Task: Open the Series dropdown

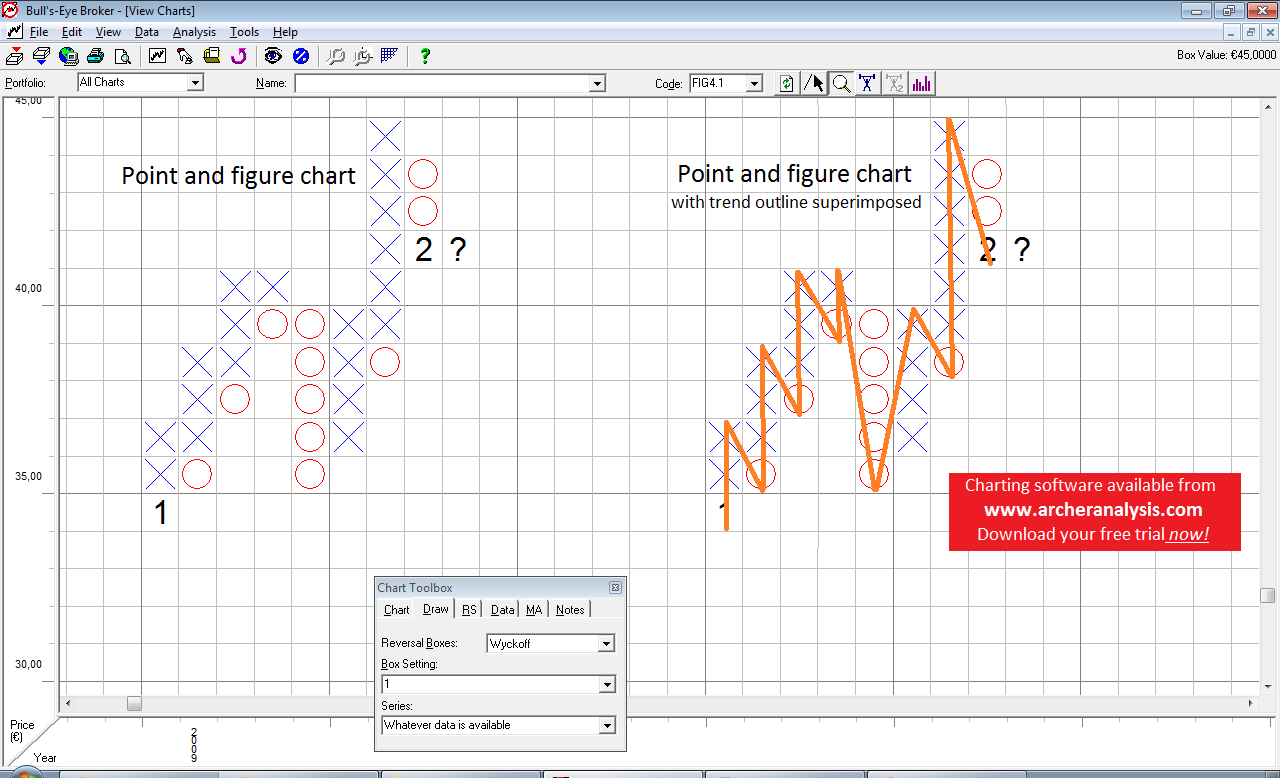Action: click(606, 726)
